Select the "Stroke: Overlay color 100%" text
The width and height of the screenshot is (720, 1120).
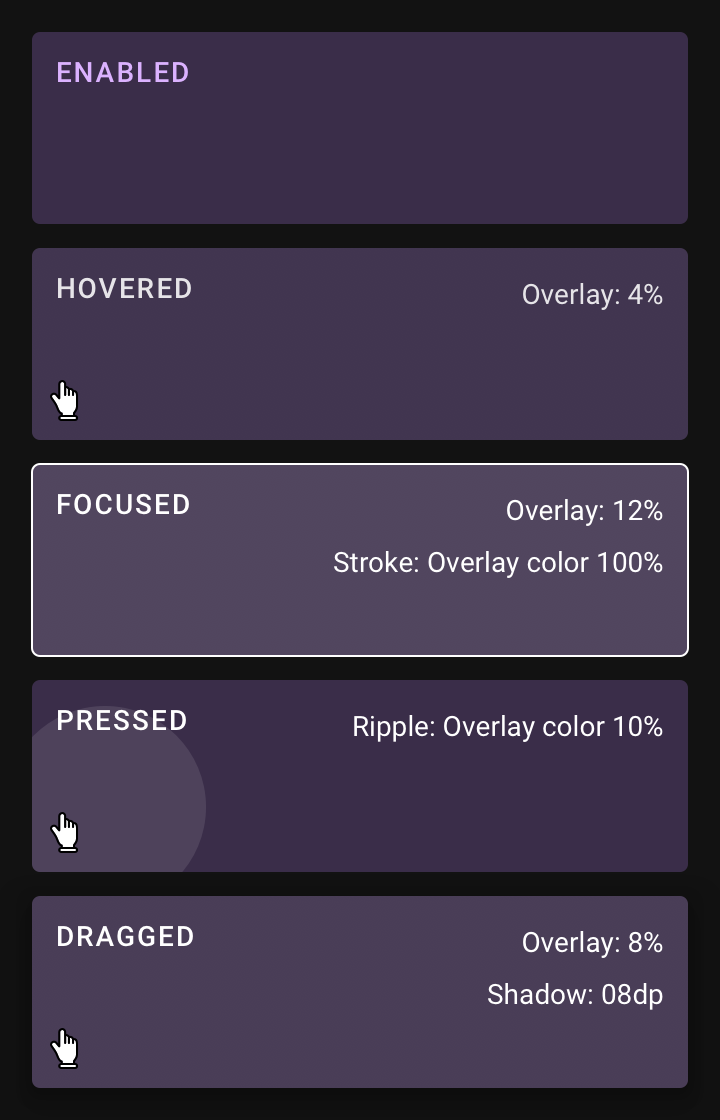point(498,563)
